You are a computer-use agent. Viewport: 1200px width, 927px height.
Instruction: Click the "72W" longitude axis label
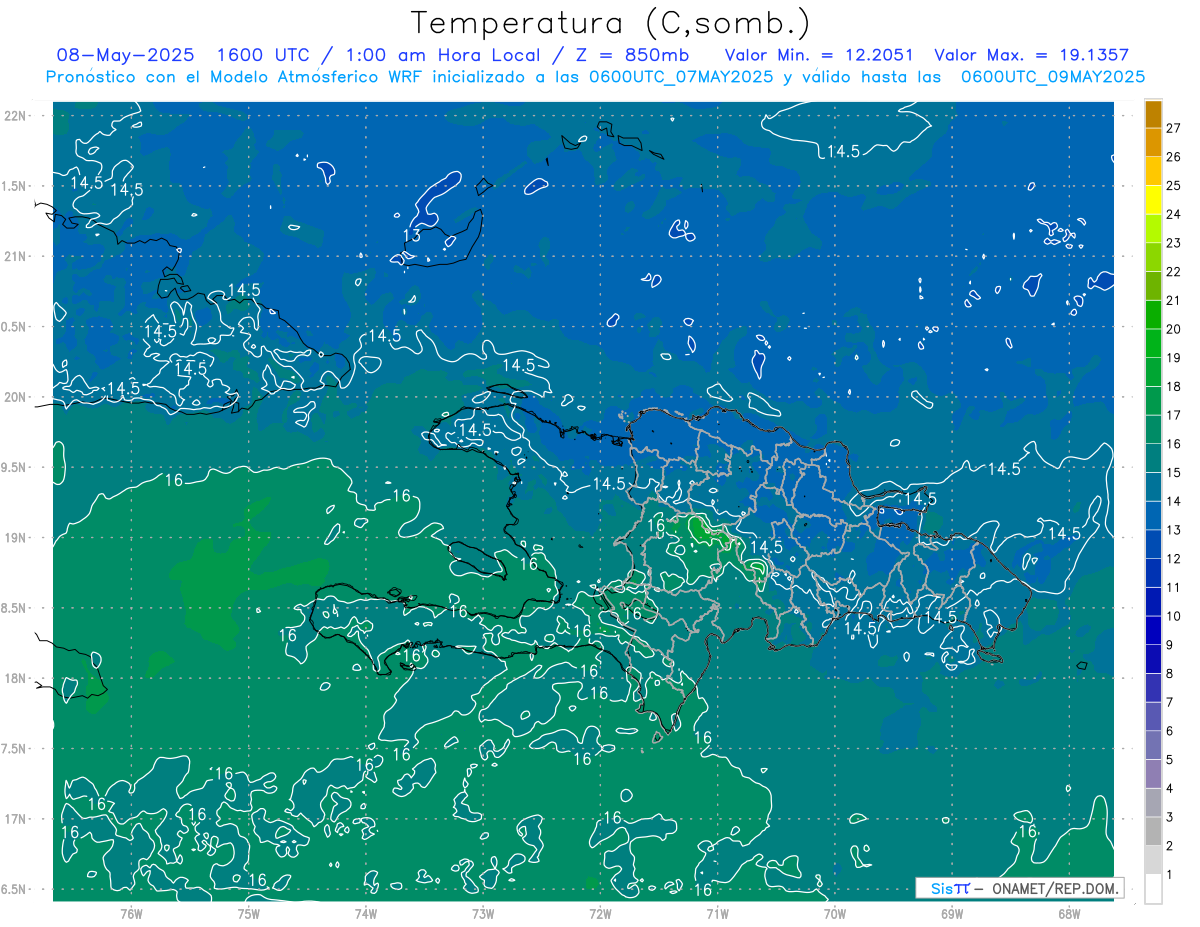[600, 912]
